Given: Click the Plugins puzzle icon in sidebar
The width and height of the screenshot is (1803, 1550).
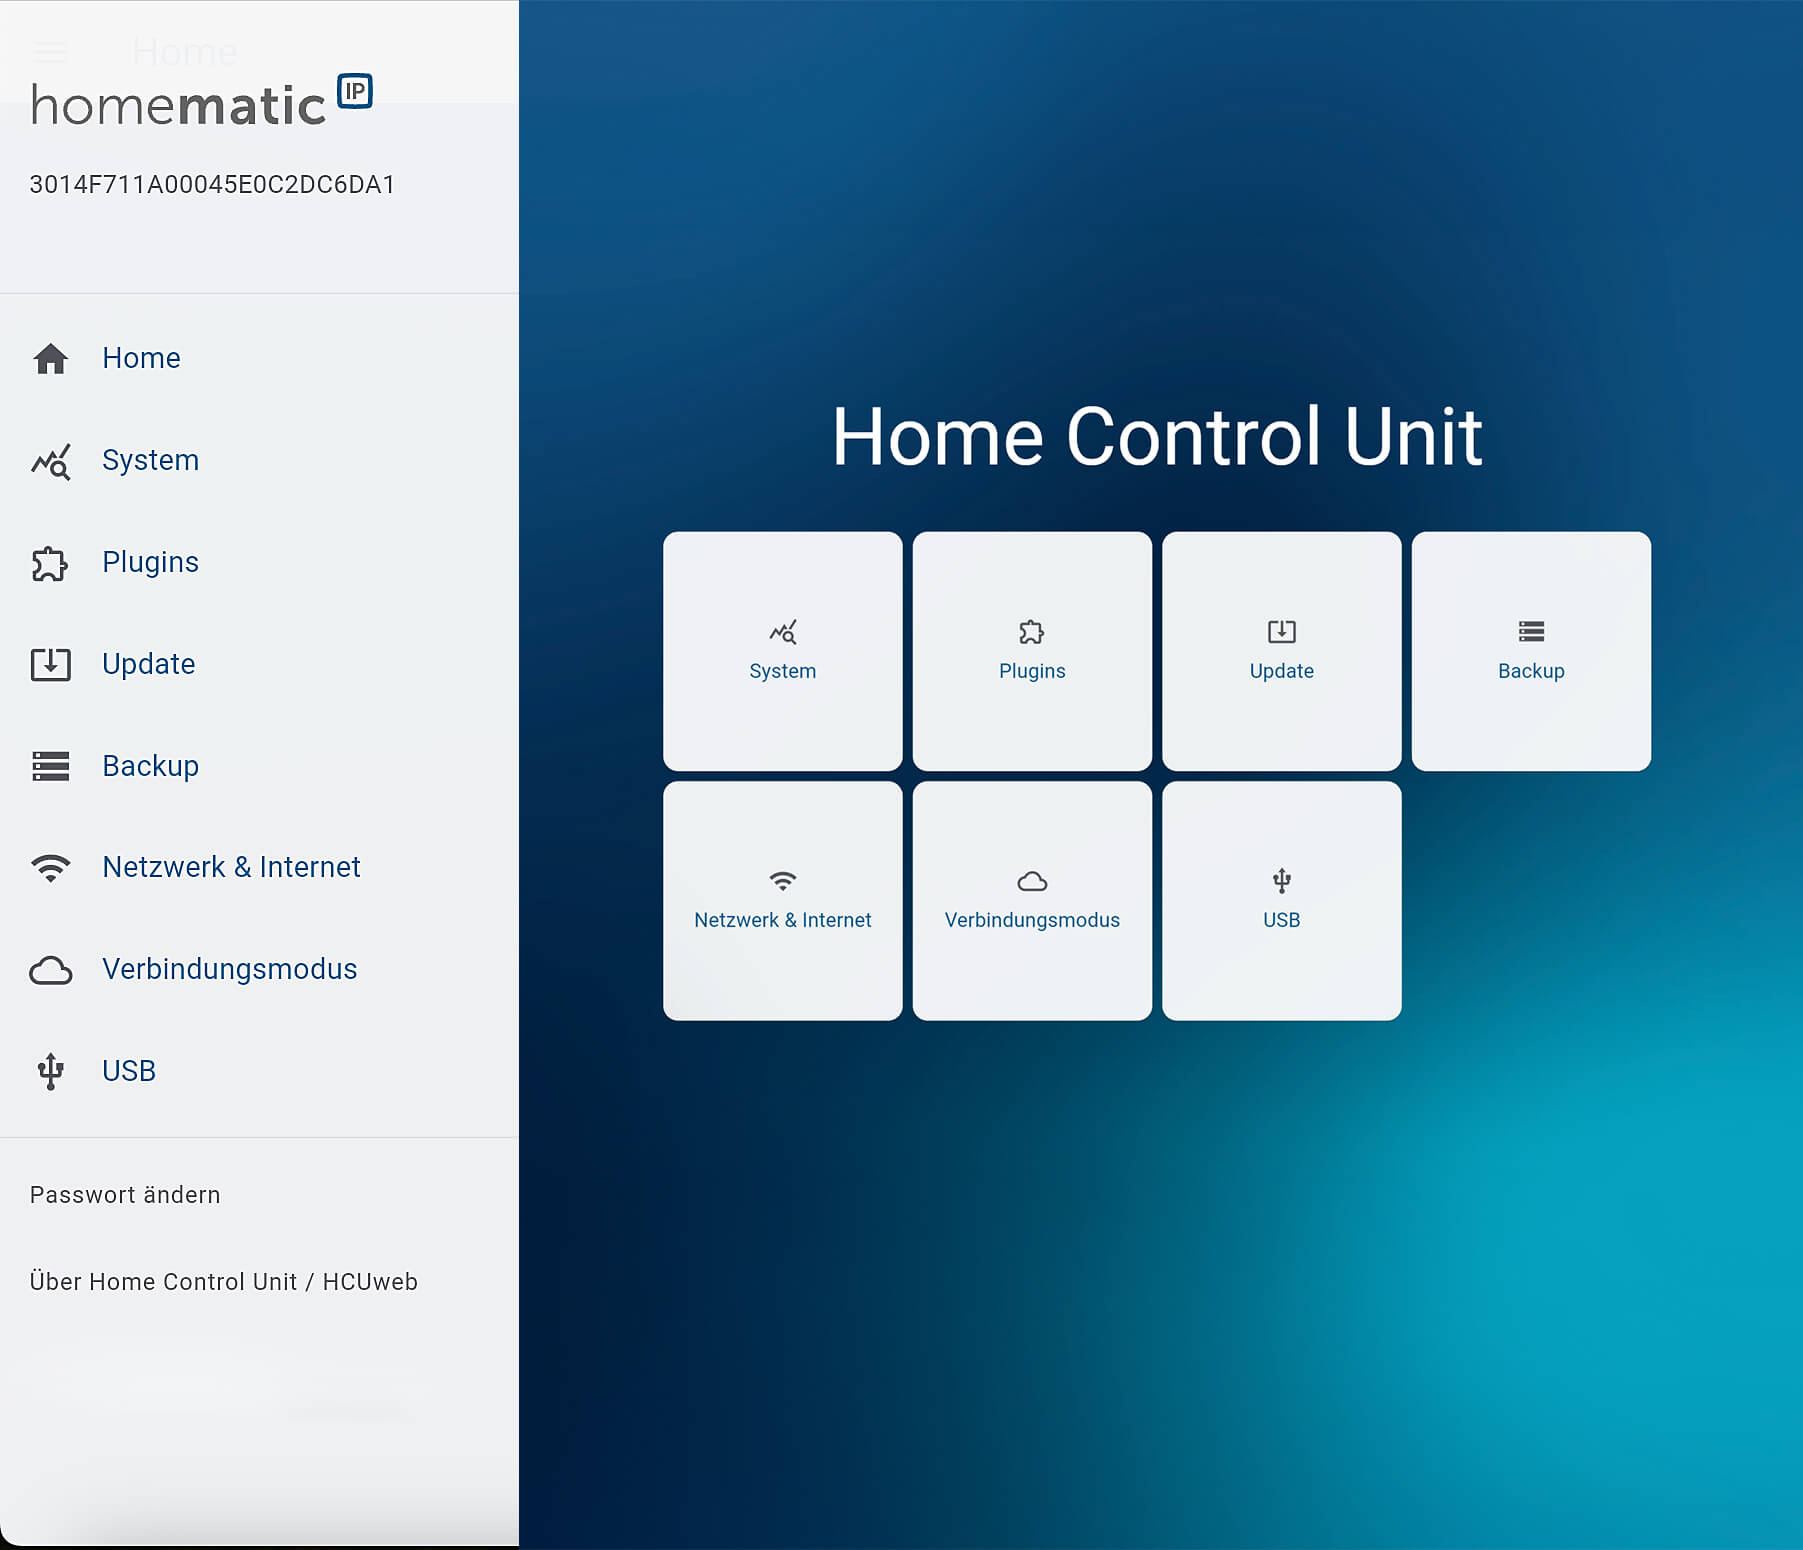Looking at the screenshot, I should (x=50, y=563).
